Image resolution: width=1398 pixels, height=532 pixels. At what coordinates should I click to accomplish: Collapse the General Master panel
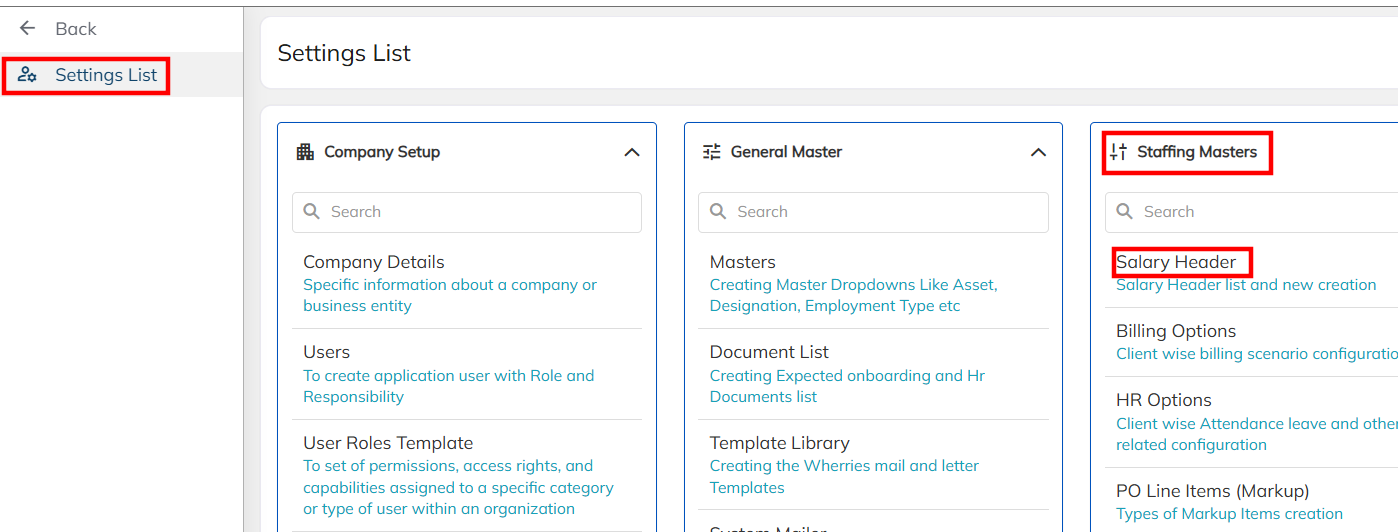click(1038, 152)
